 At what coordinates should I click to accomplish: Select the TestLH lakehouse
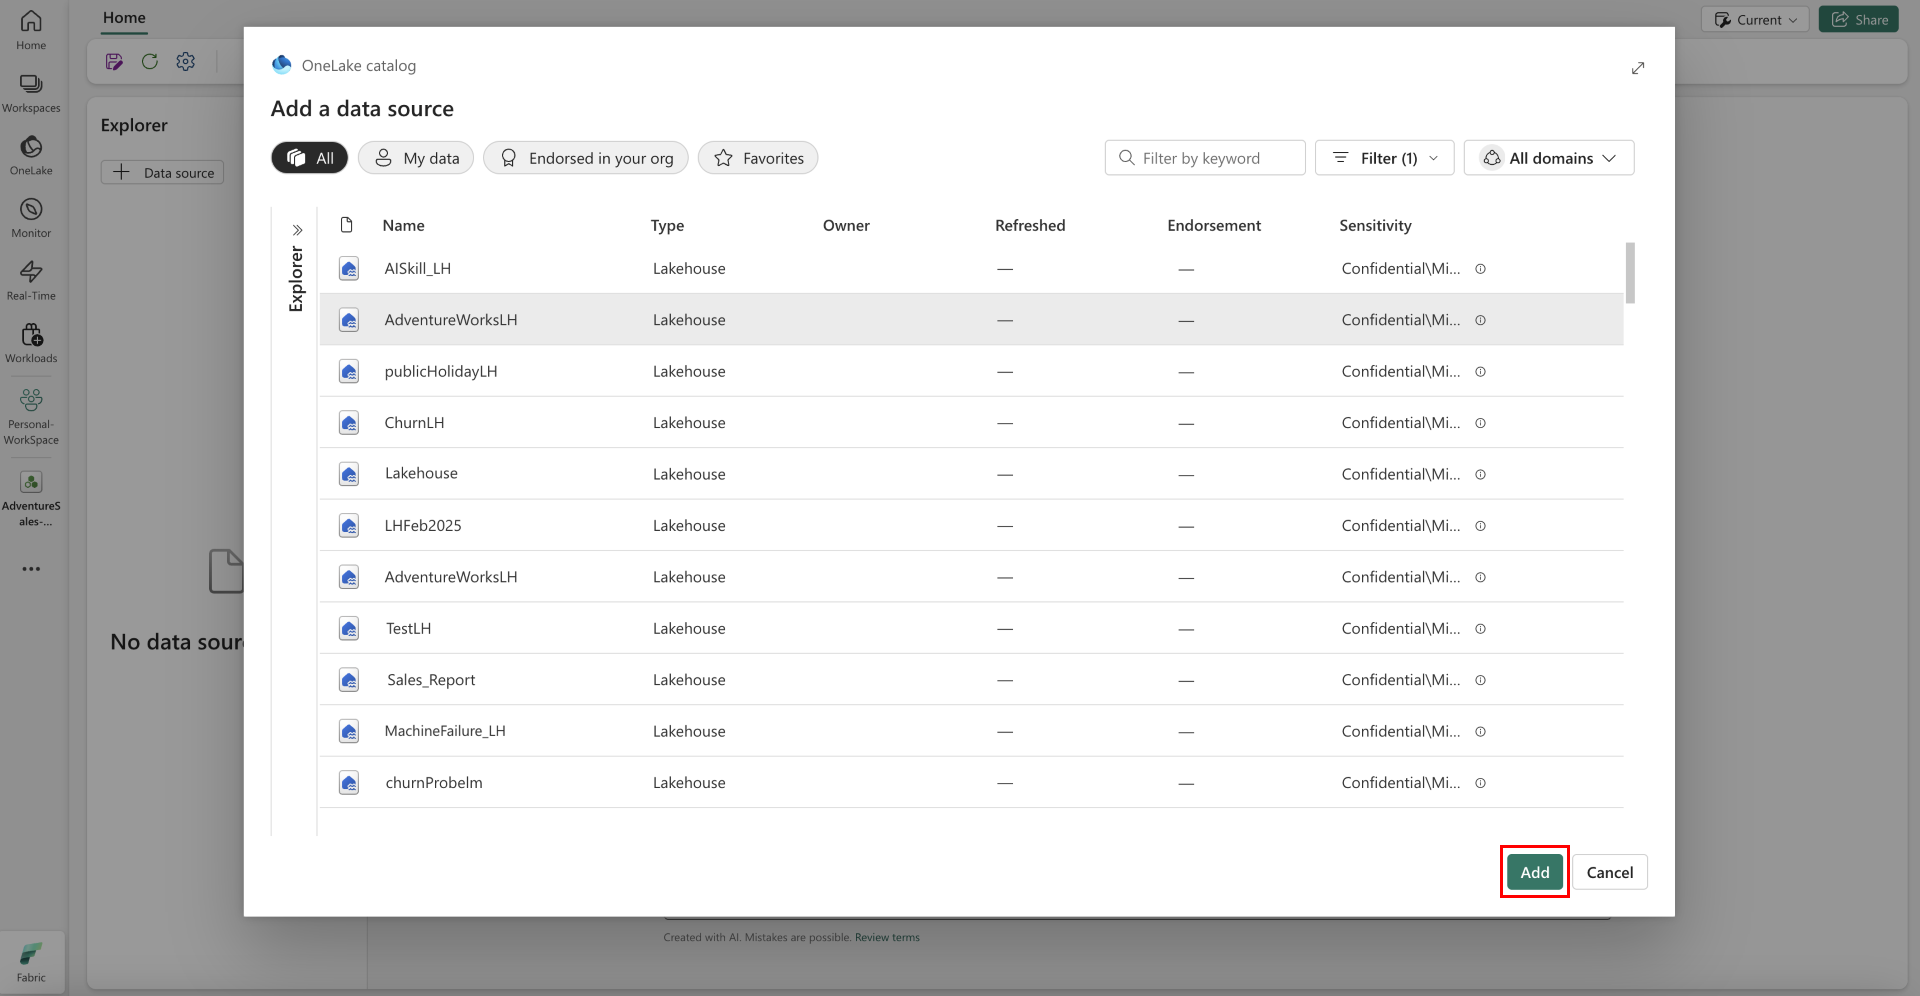point(971,629)
